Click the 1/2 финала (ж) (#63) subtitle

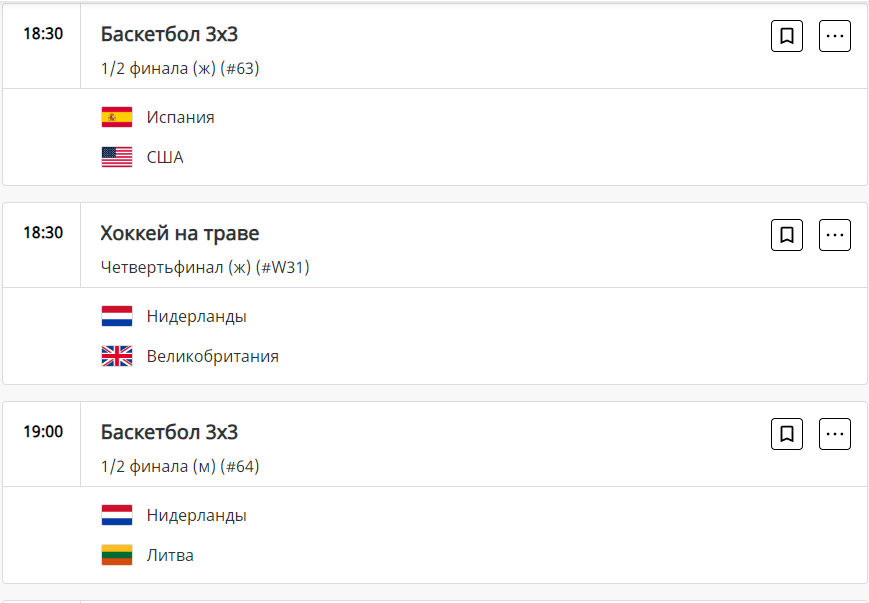pos(180,68)
